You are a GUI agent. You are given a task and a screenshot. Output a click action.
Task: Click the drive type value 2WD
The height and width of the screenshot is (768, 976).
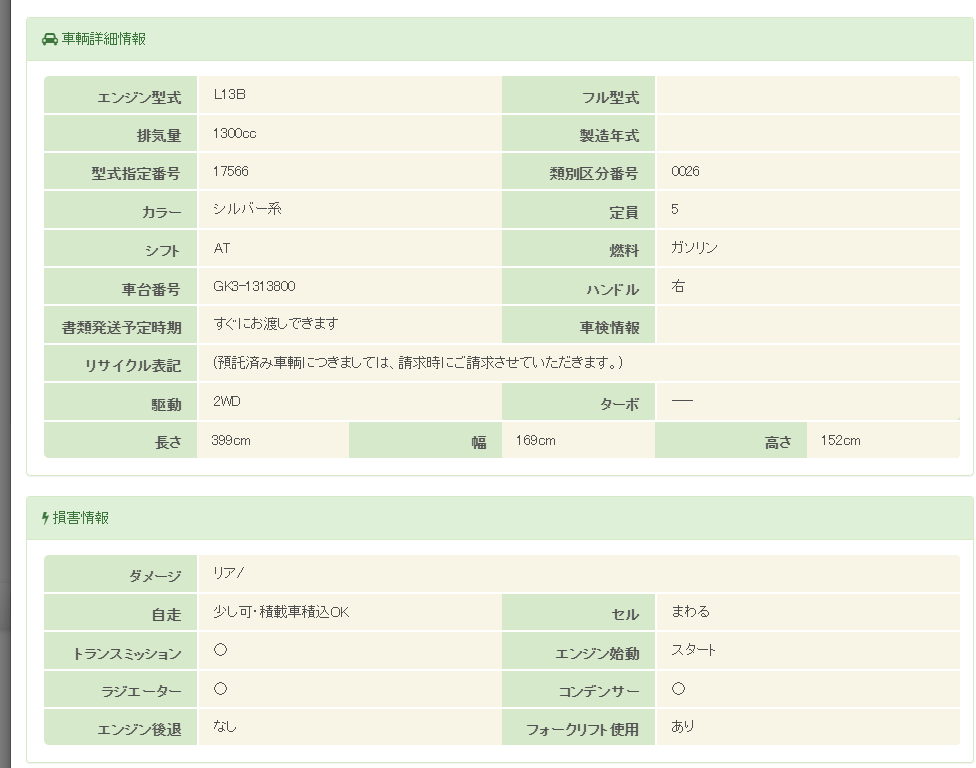227,401
